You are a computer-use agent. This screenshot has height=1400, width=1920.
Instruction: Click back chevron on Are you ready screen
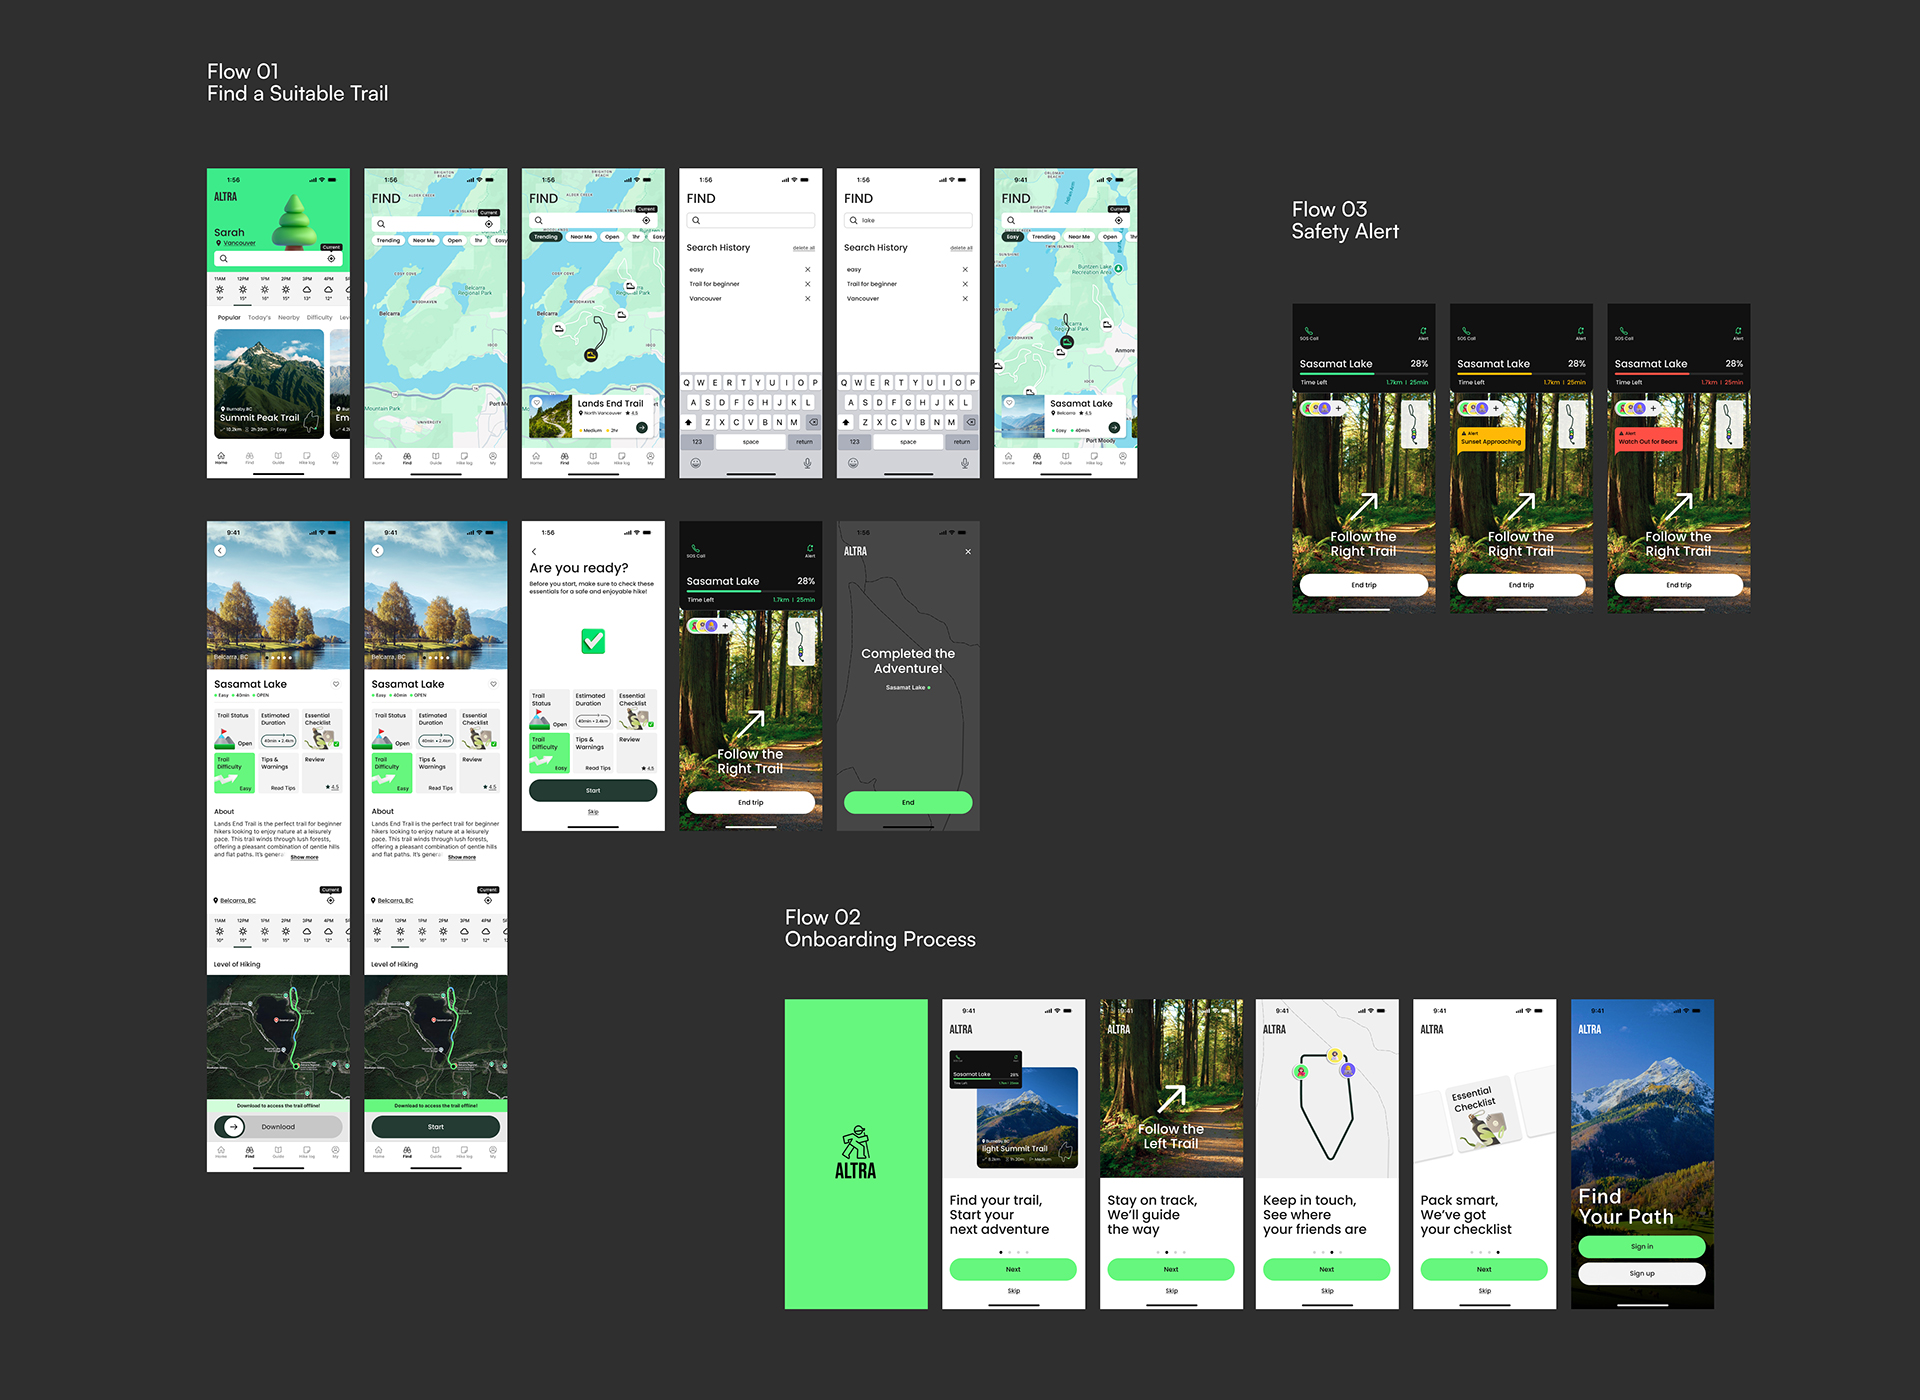coord(534,551)
